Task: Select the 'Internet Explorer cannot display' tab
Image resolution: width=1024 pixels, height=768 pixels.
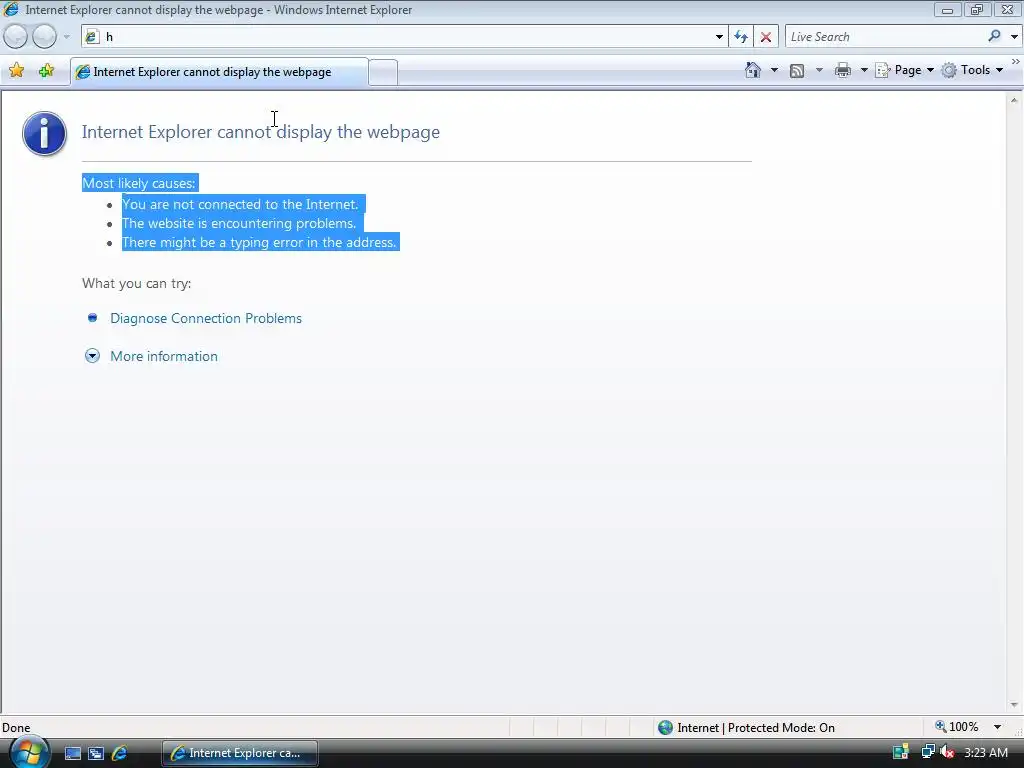Action: tap(219, 72)
